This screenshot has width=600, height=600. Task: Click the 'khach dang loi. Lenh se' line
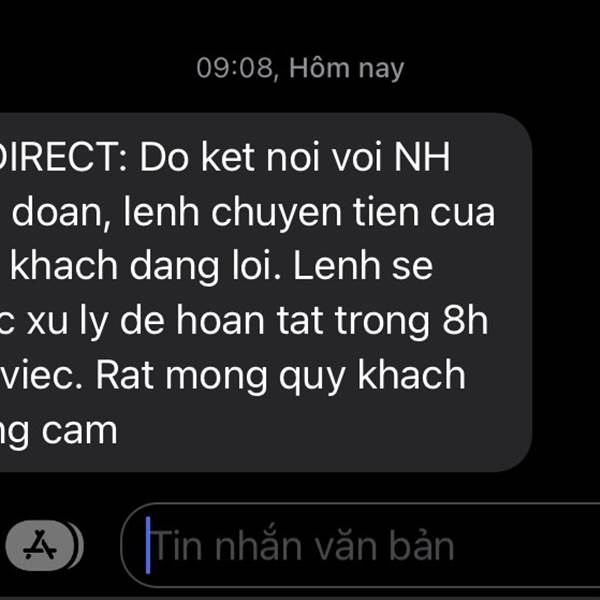pos(222,267)
